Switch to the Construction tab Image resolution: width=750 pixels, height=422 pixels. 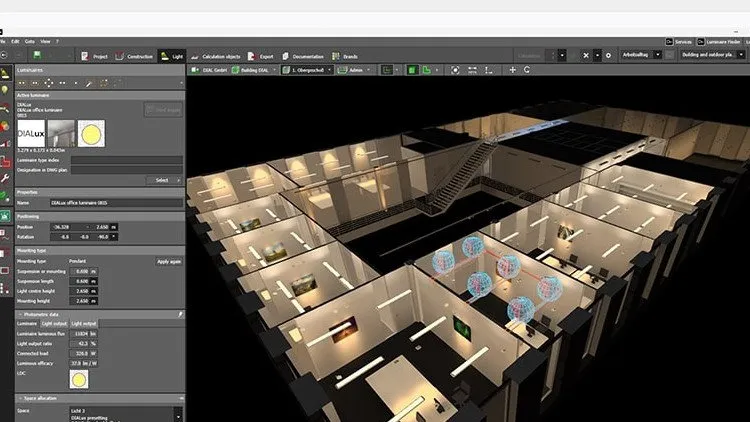(134, 56)
